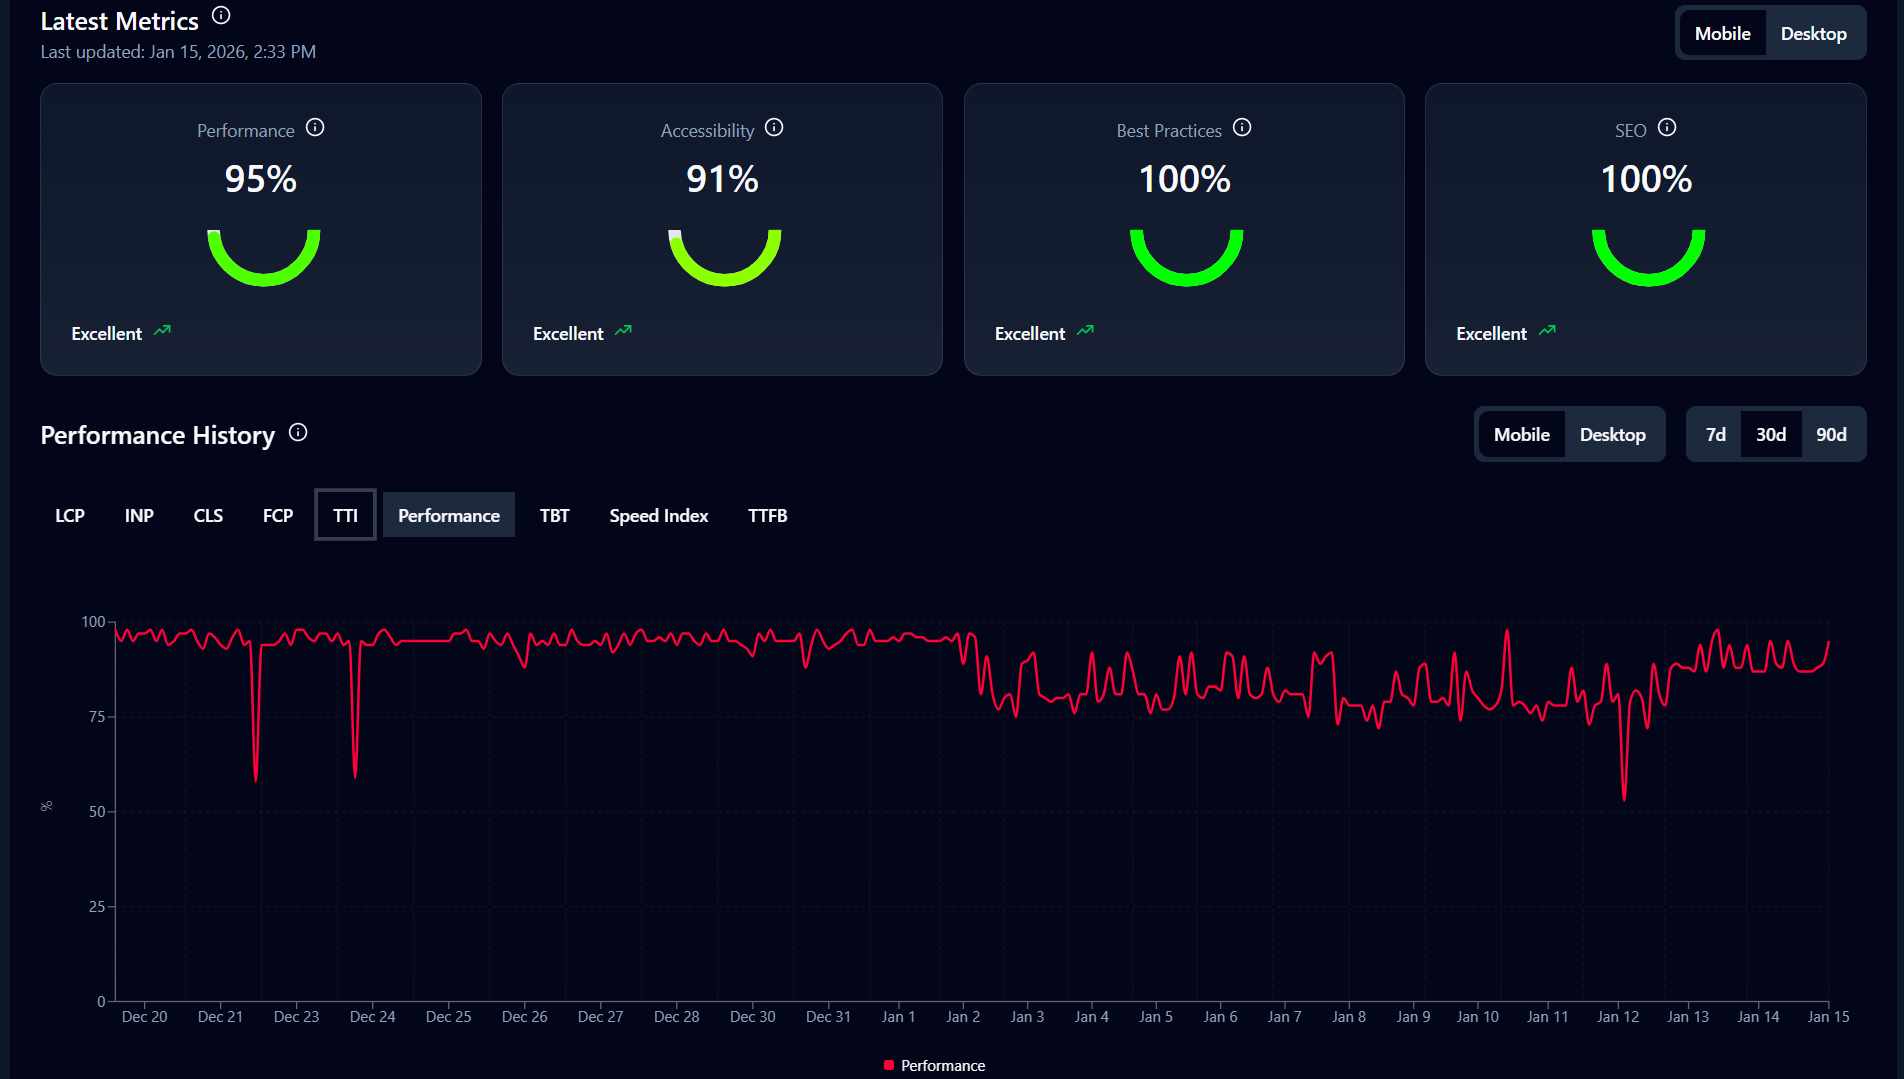Click the Accessibility score gauge
Viewport: 1904px width, 1079px height.
click(723, 253)
